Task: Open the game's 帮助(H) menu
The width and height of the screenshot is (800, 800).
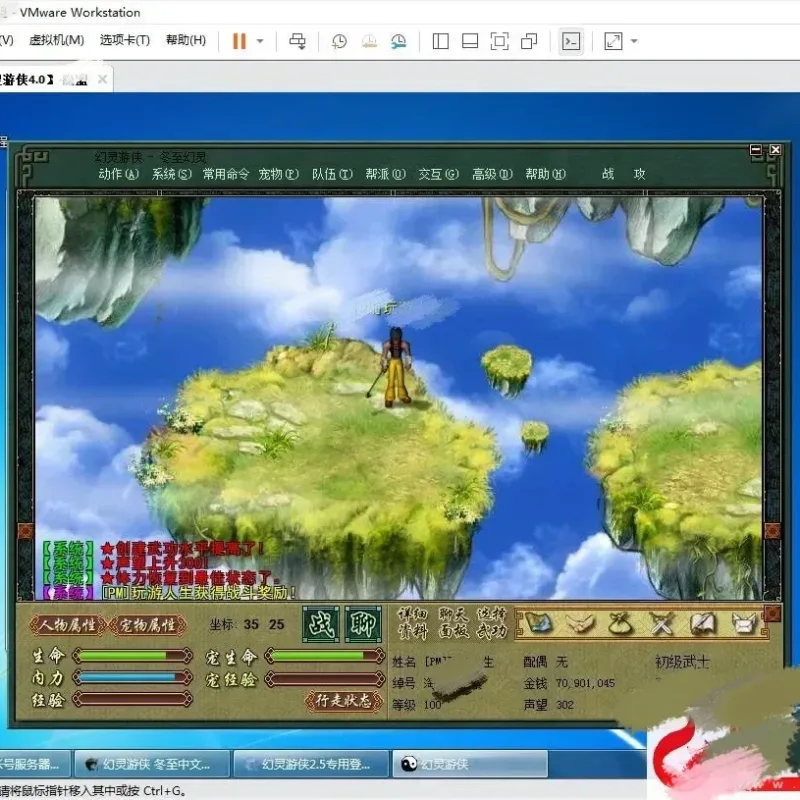Action: click(546, 174)
